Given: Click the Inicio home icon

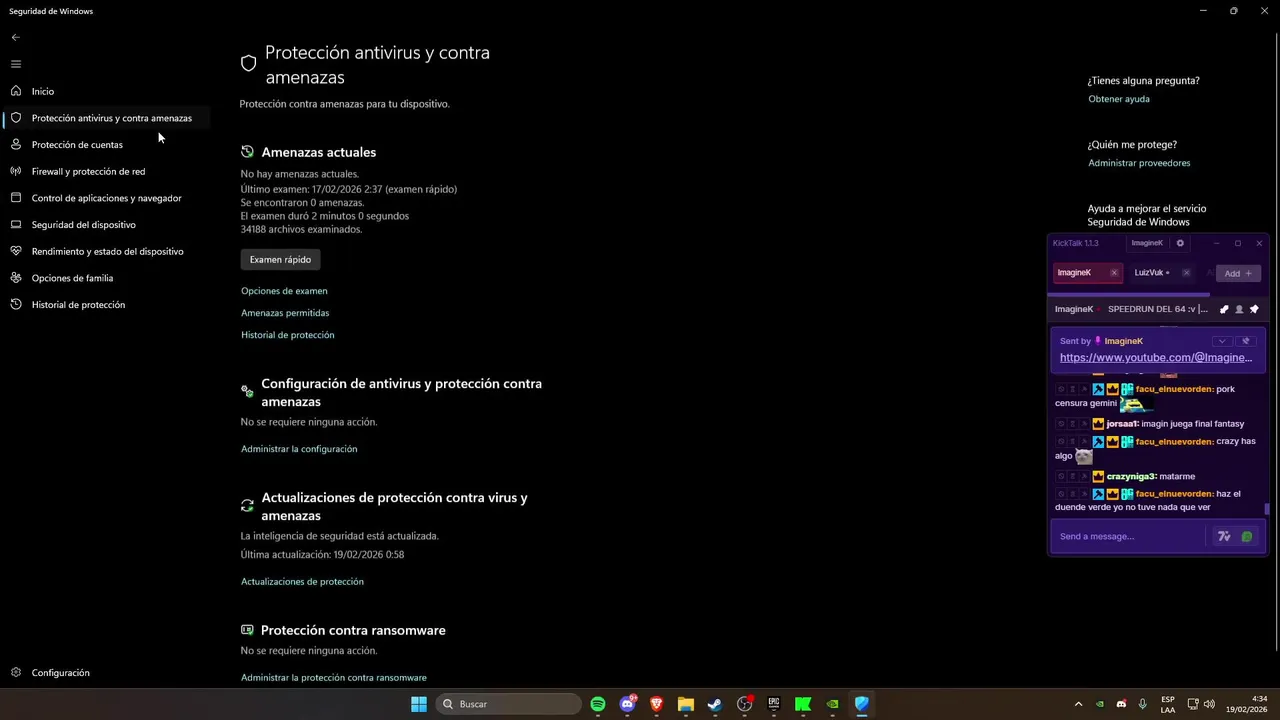Looking at the screenshot, I should (x=15, y=91).
